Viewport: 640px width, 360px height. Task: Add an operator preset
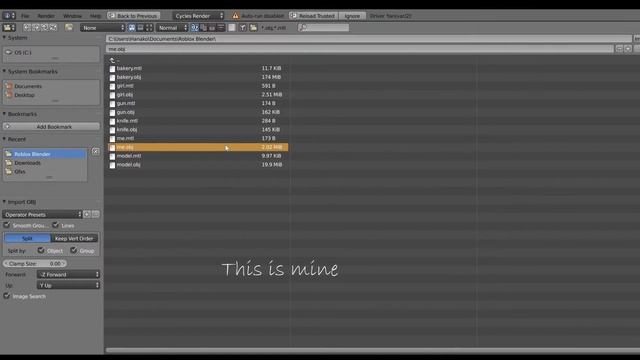coord(87,214)
